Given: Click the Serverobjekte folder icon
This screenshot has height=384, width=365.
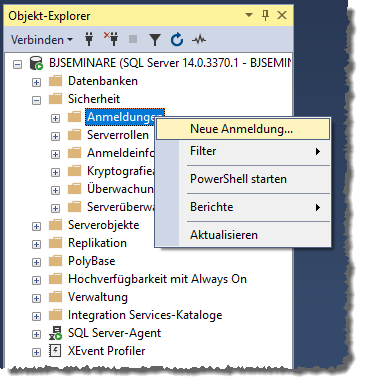Looking at the screenshot, I should 55,225.
